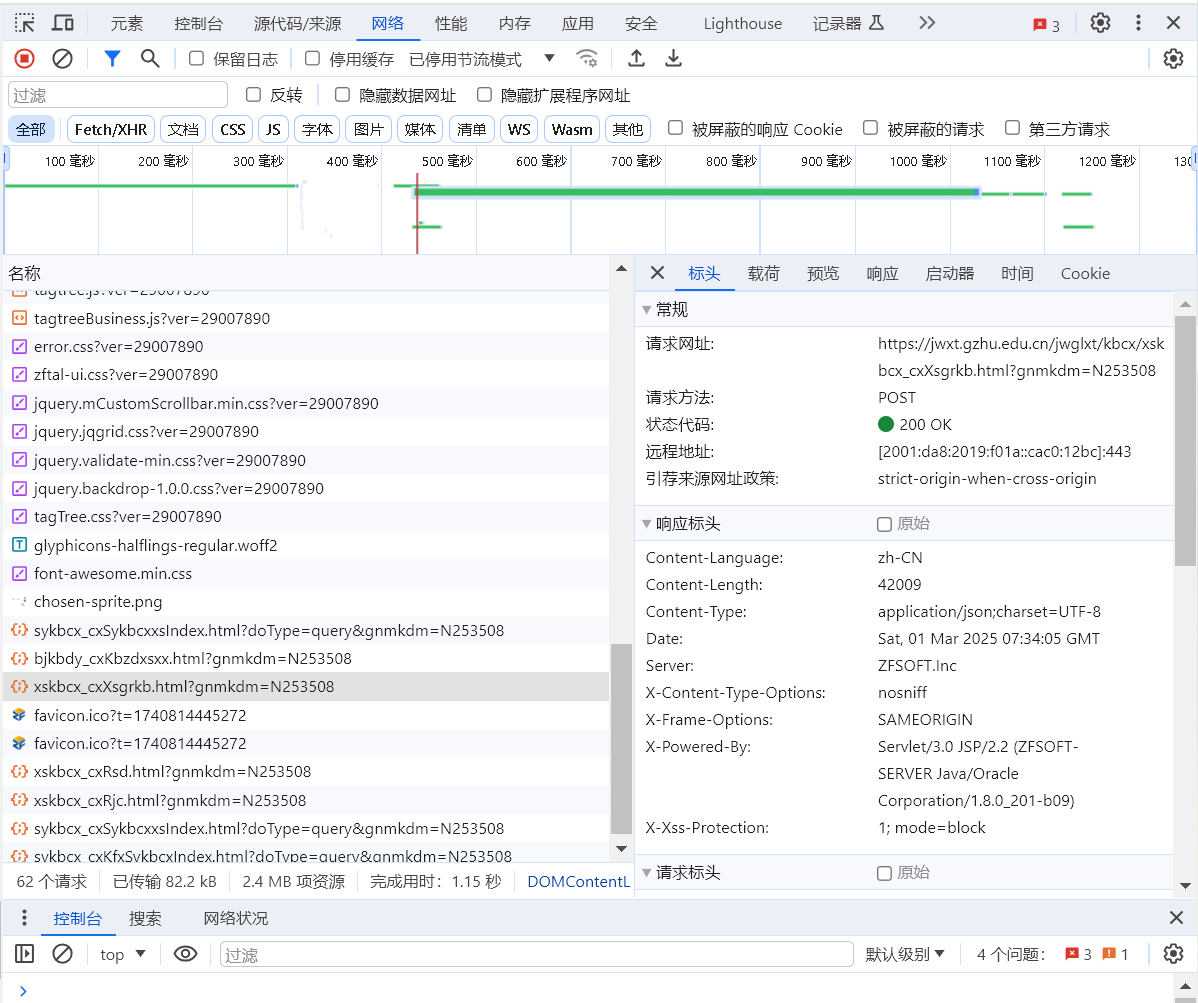
Task: Check the 停用缓存 checkbox
Action: click(313, 59)
